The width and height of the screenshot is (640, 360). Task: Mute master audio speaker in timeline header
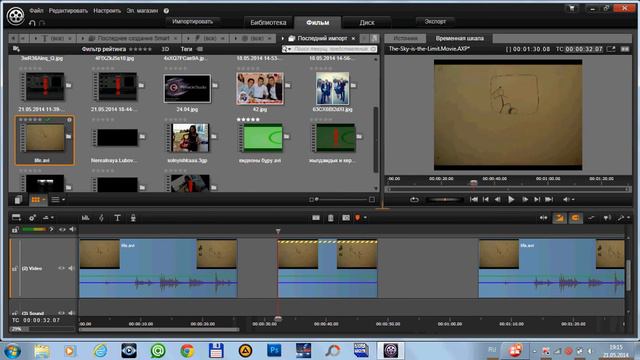[x=72, y=229]
